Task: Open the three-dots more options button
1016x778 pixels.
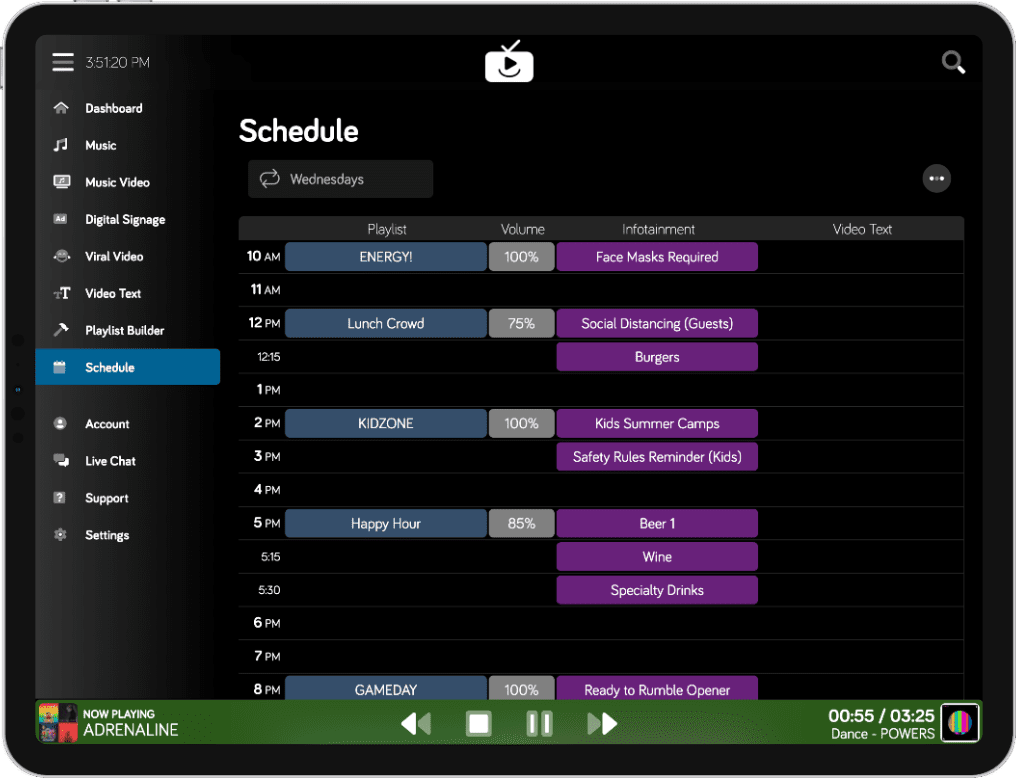Action: click(x=936, y=178)
